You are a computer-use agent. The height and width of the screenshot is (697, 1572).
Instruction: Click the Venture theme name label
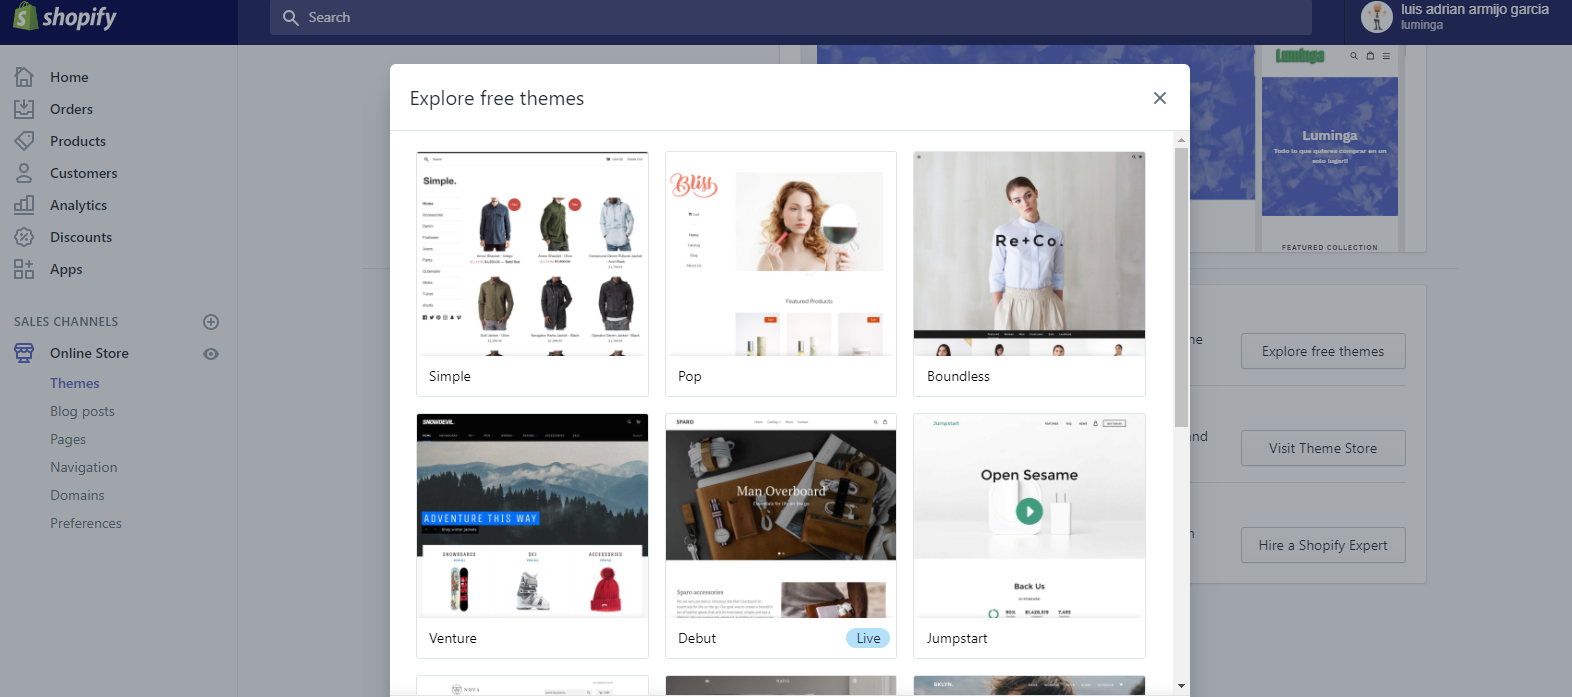pos(453,638)
